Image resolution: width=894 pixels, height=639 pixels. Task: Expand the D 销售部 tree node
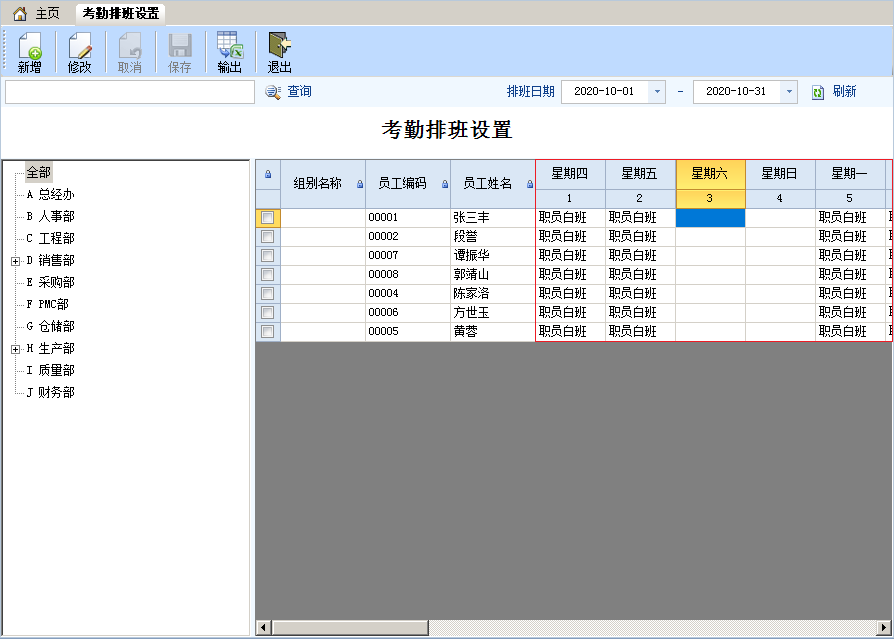tap(15, 261)
